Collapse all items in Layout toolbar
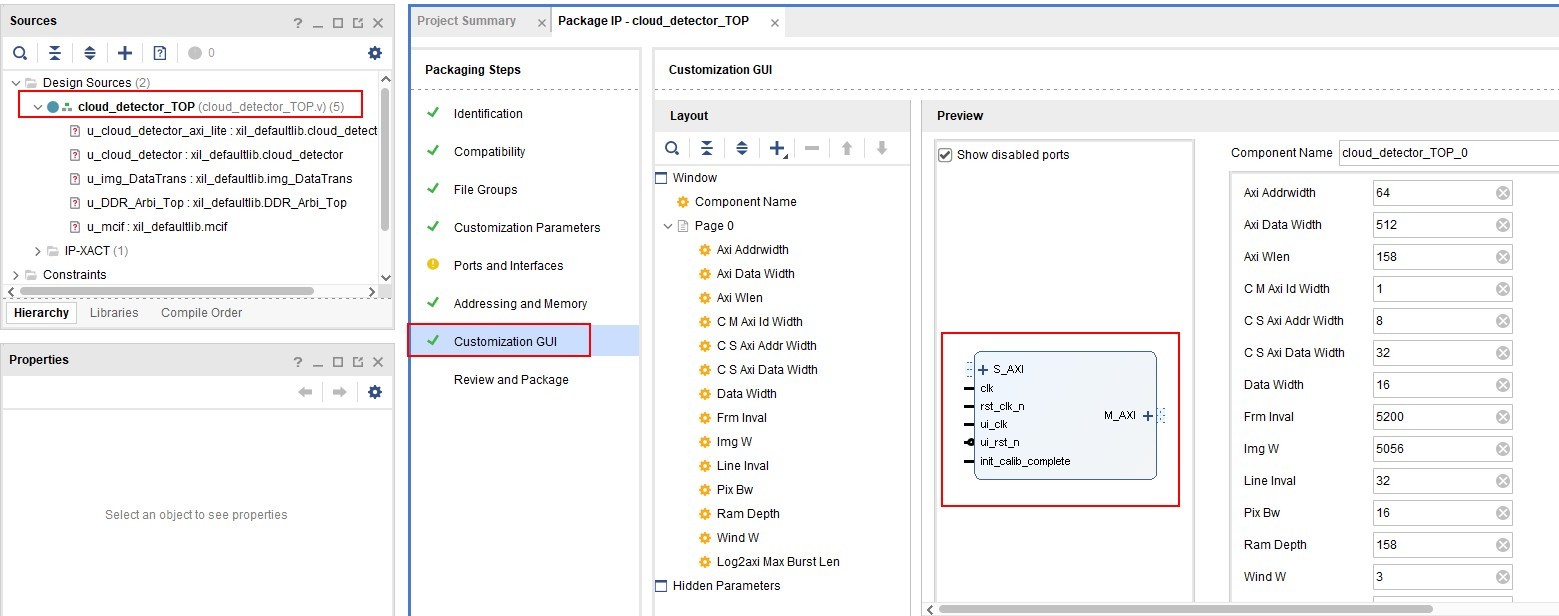This screenshot has height=616, width=1559. point(707,148)
